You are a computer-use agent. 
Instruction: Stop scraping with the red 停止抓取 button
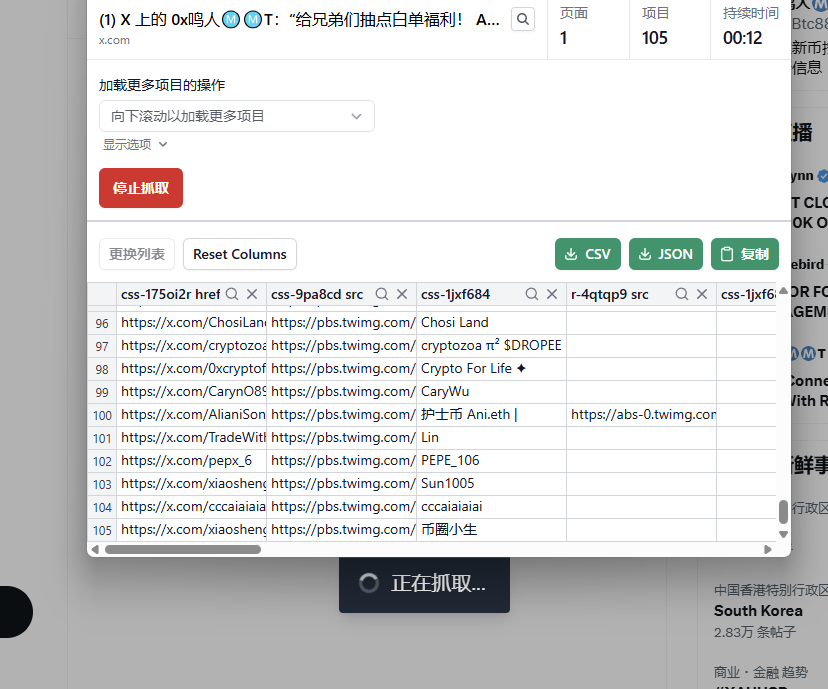141,188
